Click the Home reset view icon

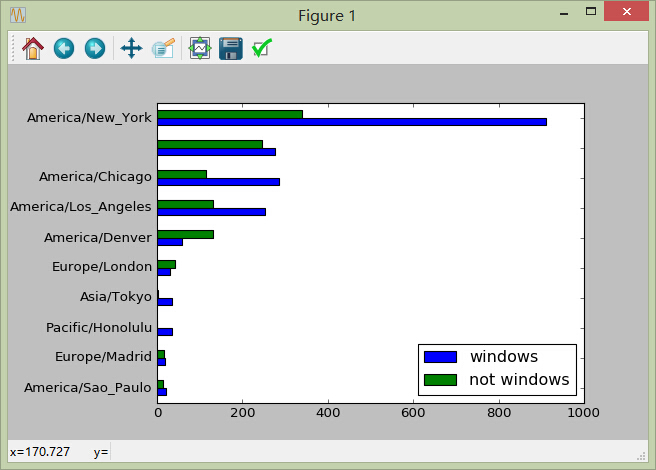(33, 49)
